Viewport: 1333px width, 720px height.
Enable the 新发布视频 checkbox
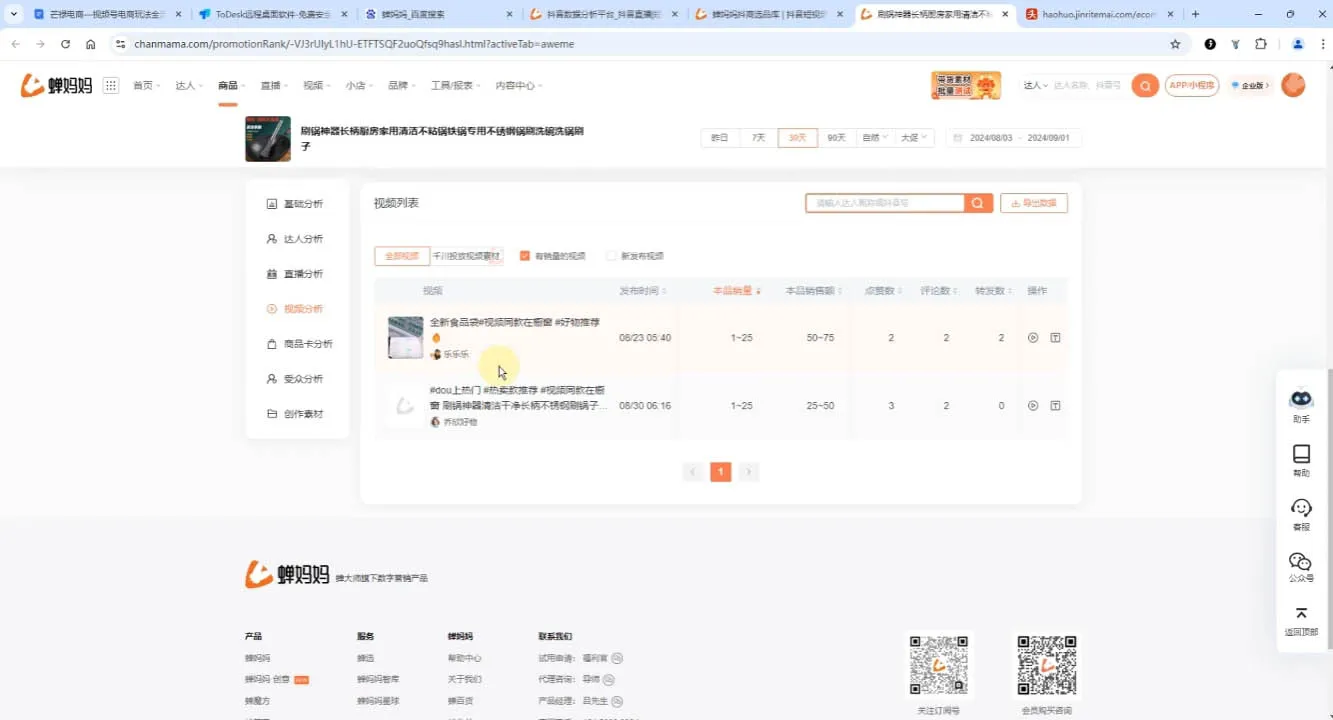tap(611, 255)
